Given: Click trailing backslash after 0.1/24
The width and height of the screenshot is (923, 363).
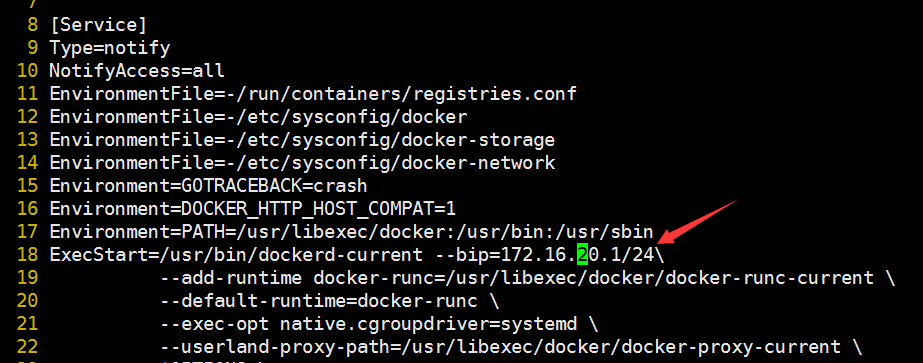Looking at the screenshot, I should 659,255.
